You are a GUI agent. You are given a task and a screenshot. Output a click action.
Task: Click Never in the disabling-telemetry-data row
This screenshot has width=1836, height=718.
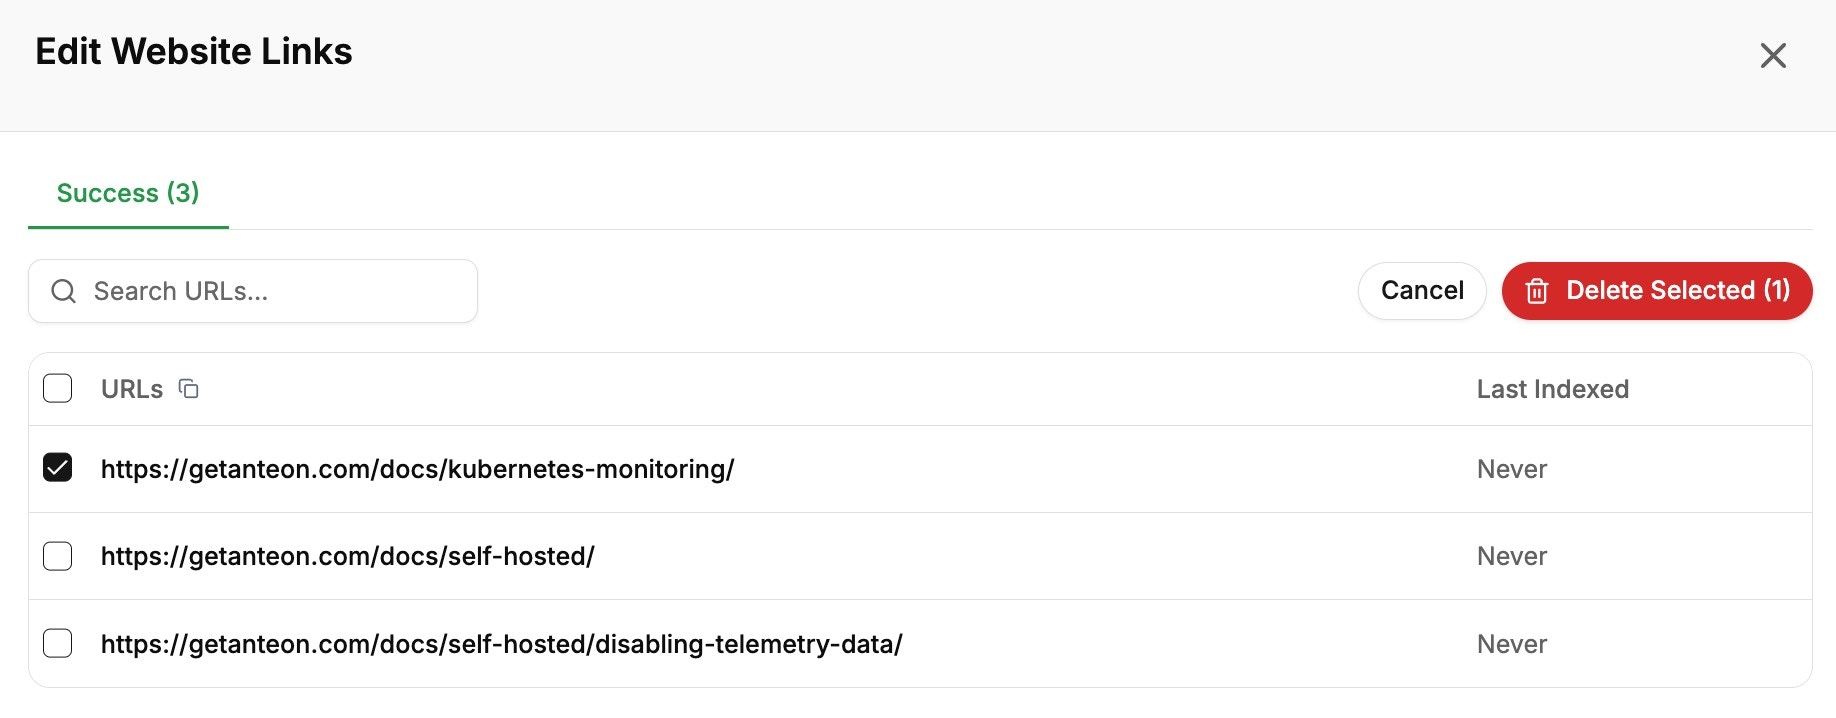[1512, 644]
